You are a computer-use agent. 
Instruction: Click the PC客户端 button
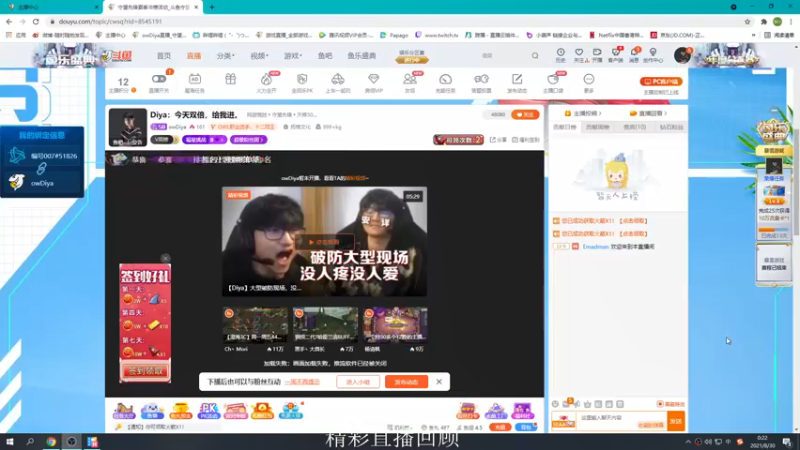(661, 81)
